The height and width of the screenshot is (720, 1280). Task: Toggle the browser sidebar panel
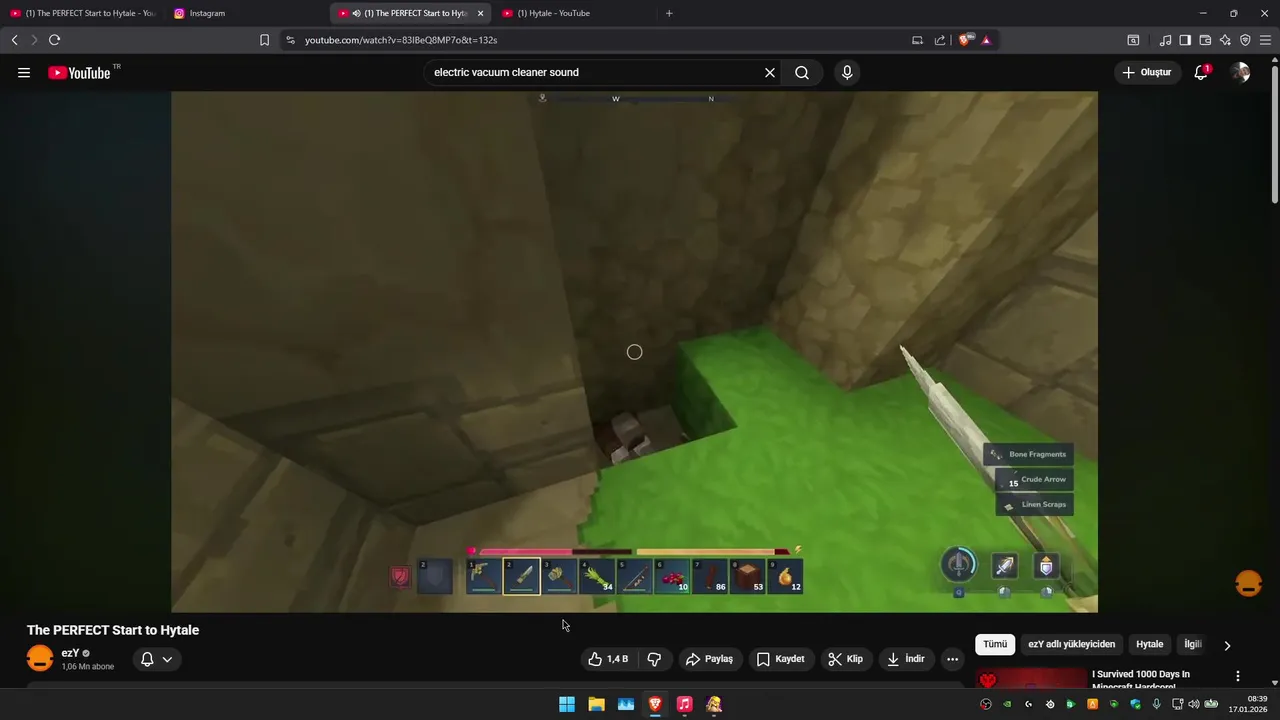[1185, 40]
